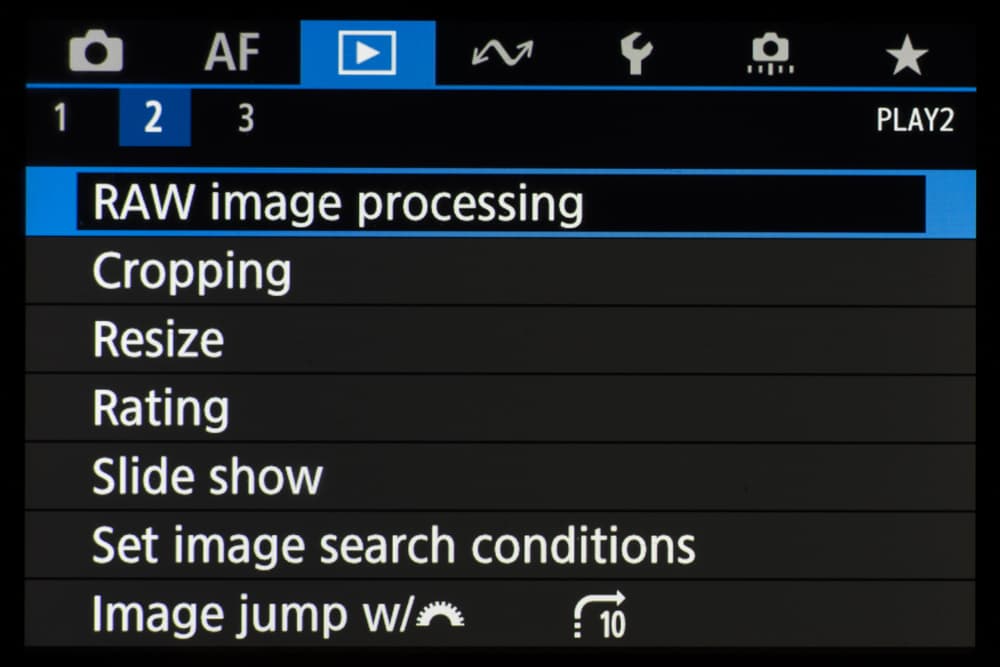Viewport: 1000px width, 667px height.
Task: Select the Cropping menu item
Action: tap(500, 272)
